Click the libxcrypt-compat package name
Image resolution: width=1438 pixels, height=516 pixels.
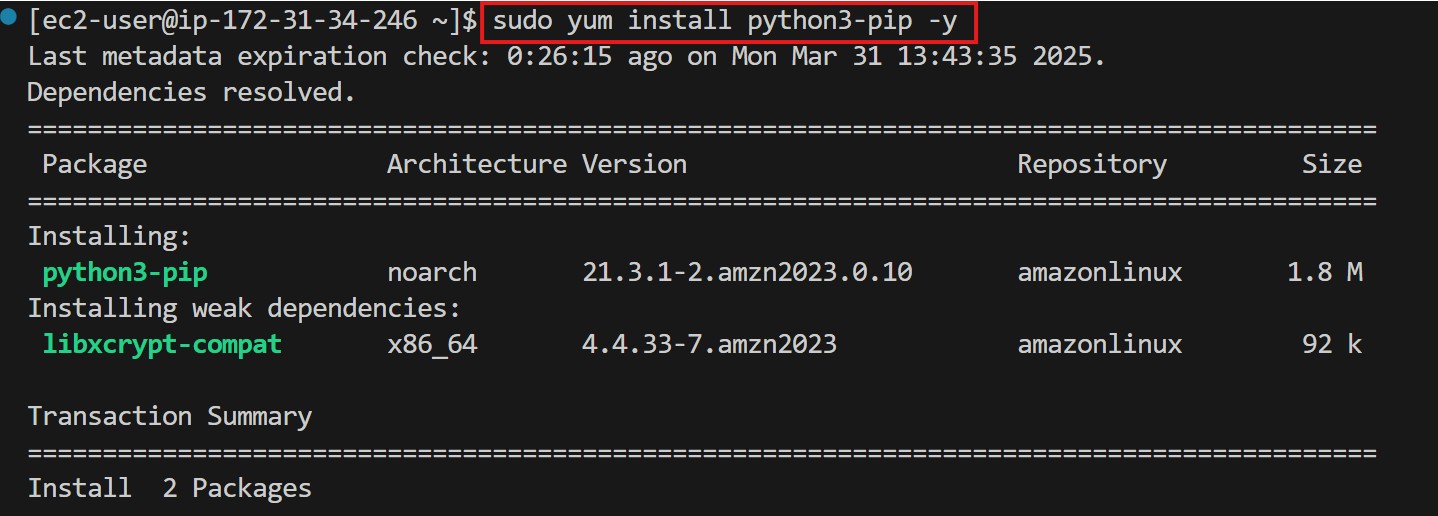point(162,345)
